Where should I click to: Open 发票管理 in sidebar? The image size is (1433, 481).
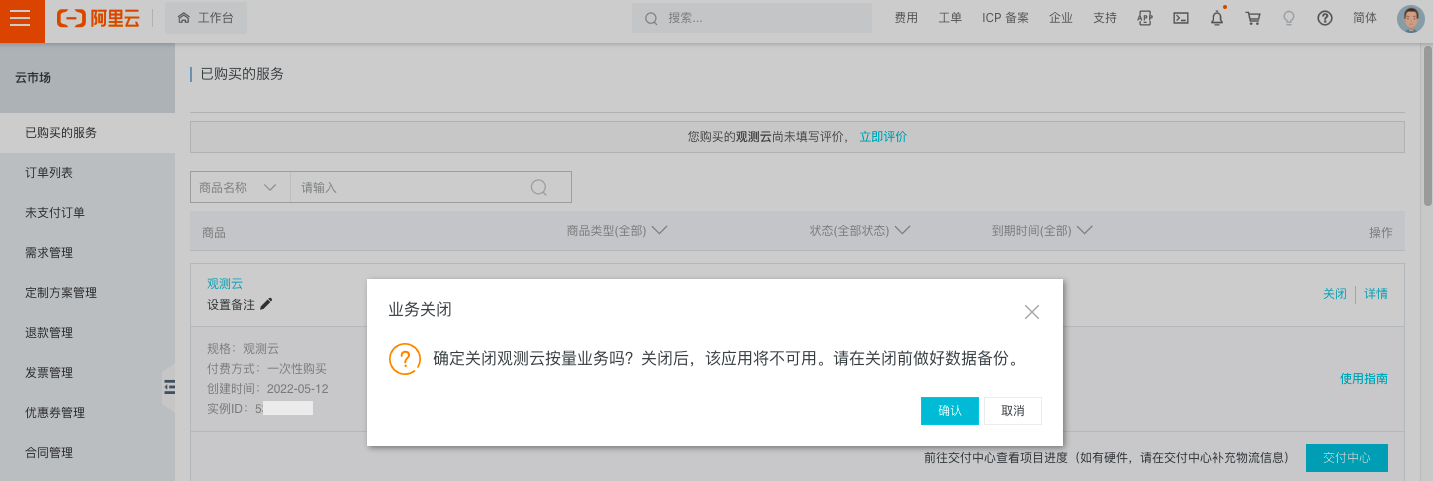tap(87, 372)
